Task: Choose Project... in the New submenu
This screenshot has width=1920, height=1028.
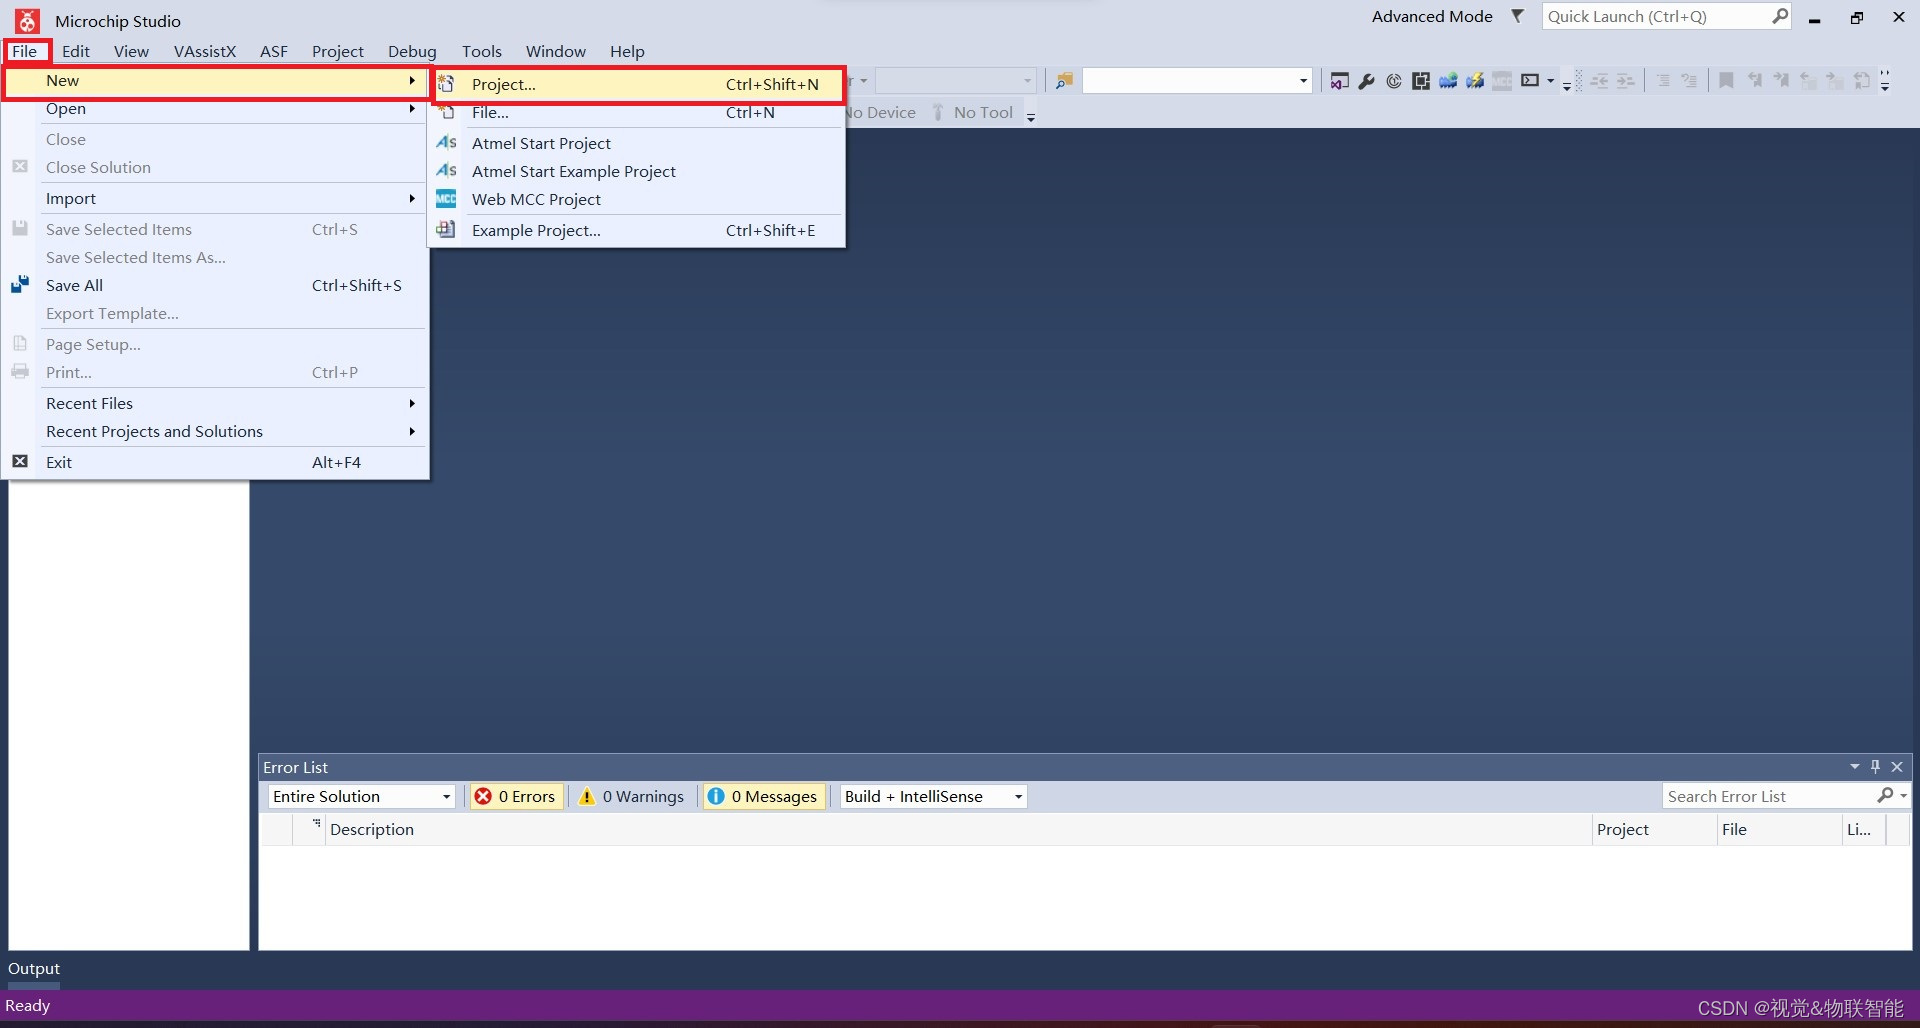Action: (638, 84)
